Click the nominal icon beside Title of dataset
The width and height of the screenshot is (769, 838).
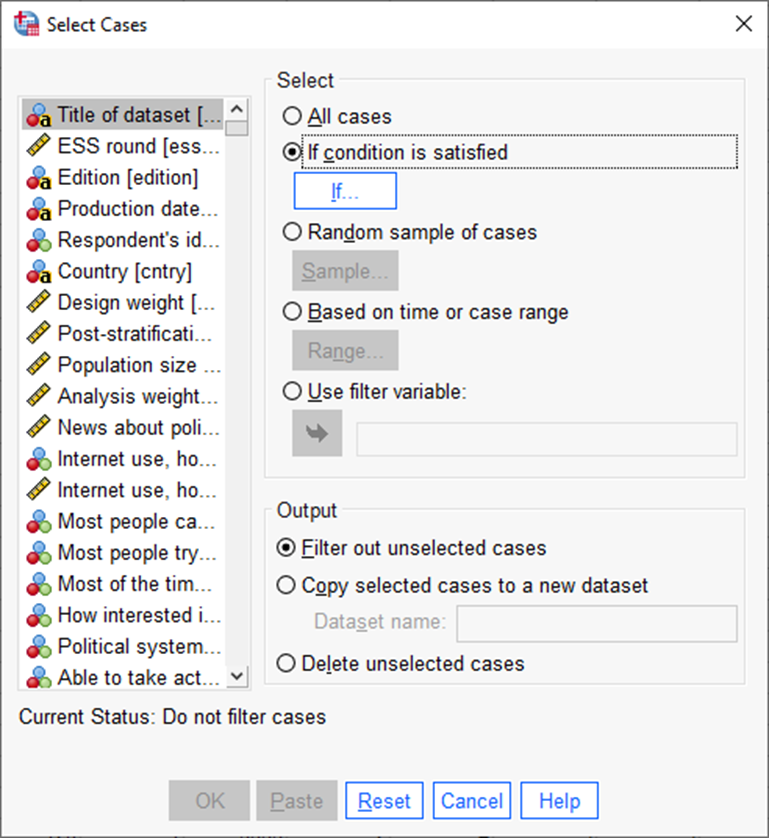tap(38, 115)
